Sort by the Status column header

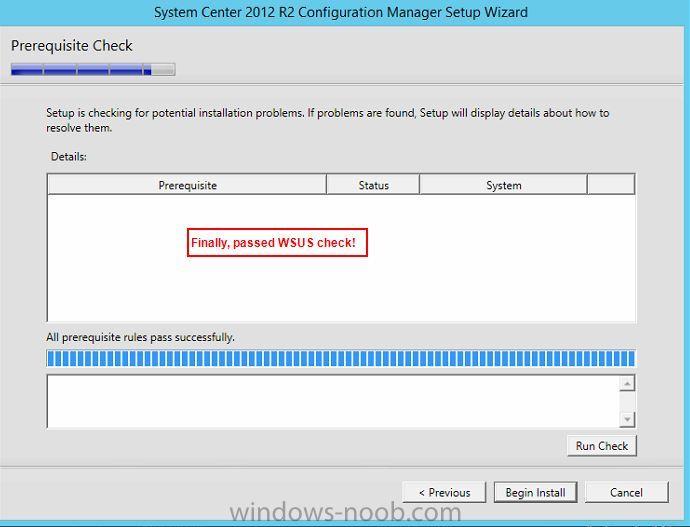373,185
